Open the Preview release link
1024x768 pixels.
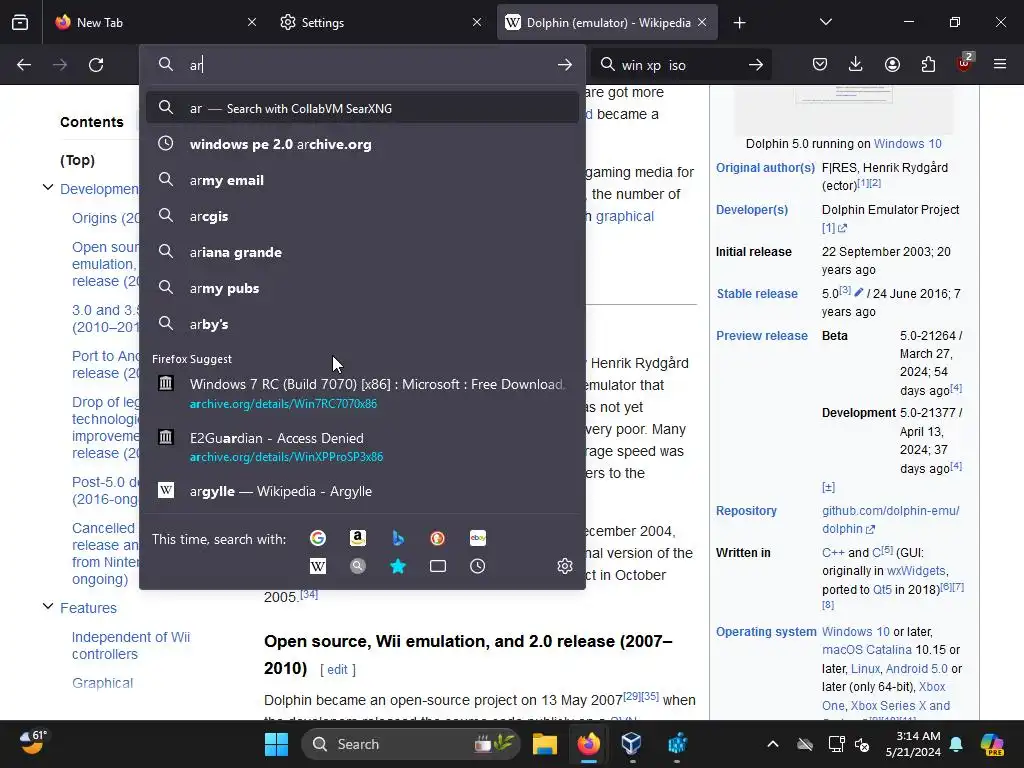[x=761, y=336]
